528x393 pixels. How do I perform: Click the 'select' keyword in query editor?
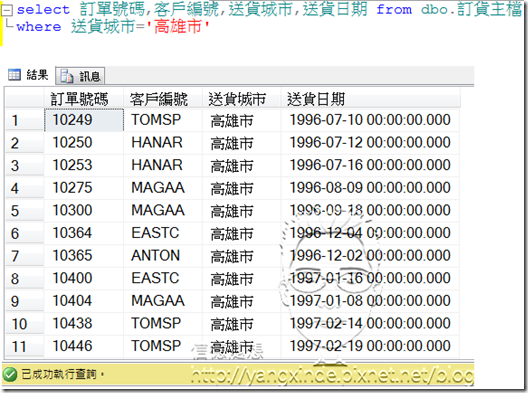(43, 9)
